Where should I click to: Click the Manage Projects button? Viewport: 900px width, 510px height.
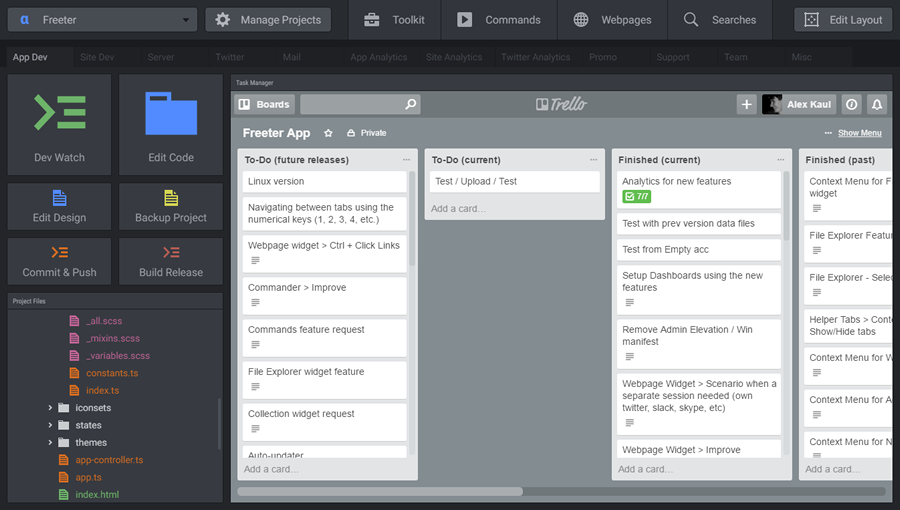[268, 20]
